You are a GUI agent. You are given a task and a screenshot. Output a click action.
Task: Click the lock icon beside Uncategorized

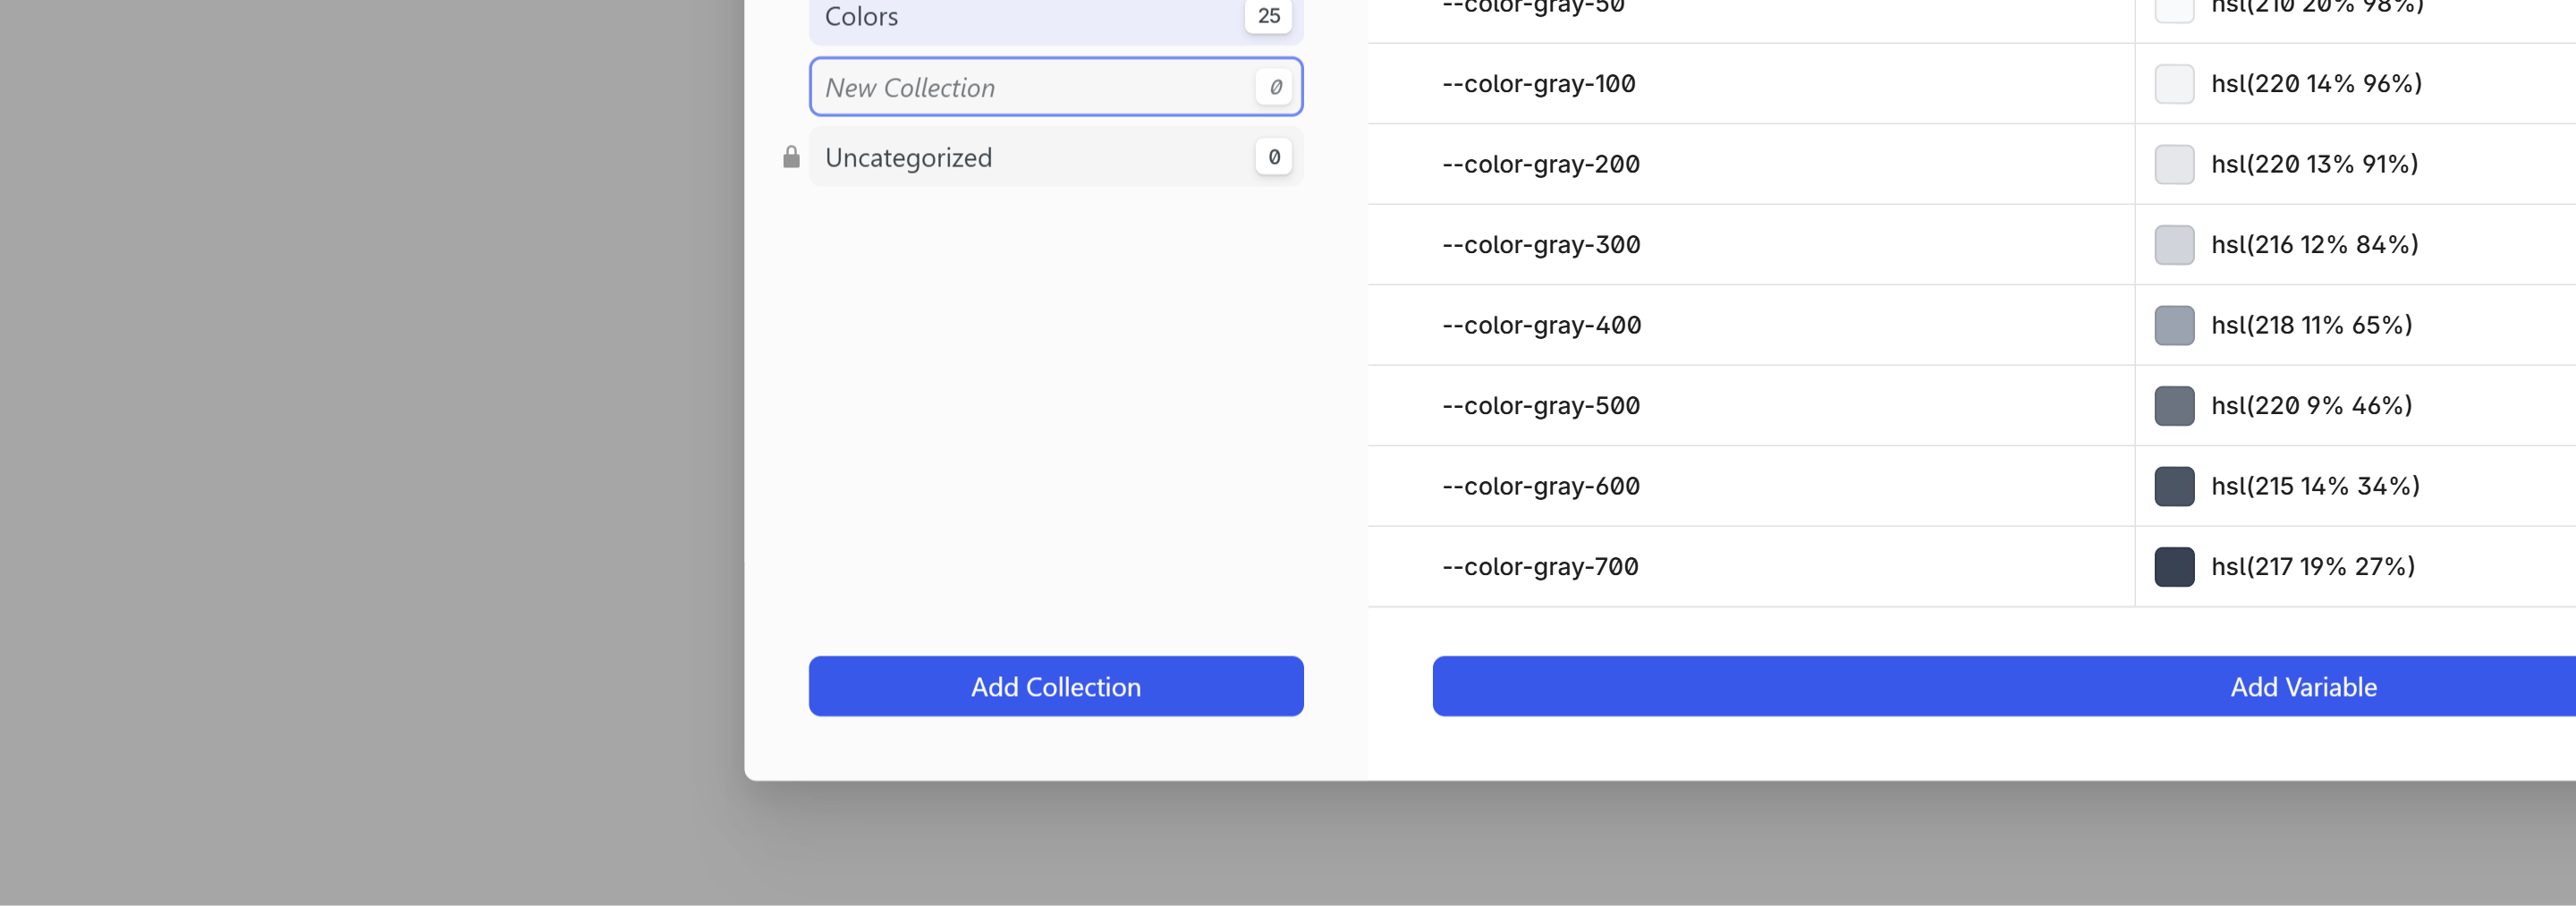coord(790,156)
